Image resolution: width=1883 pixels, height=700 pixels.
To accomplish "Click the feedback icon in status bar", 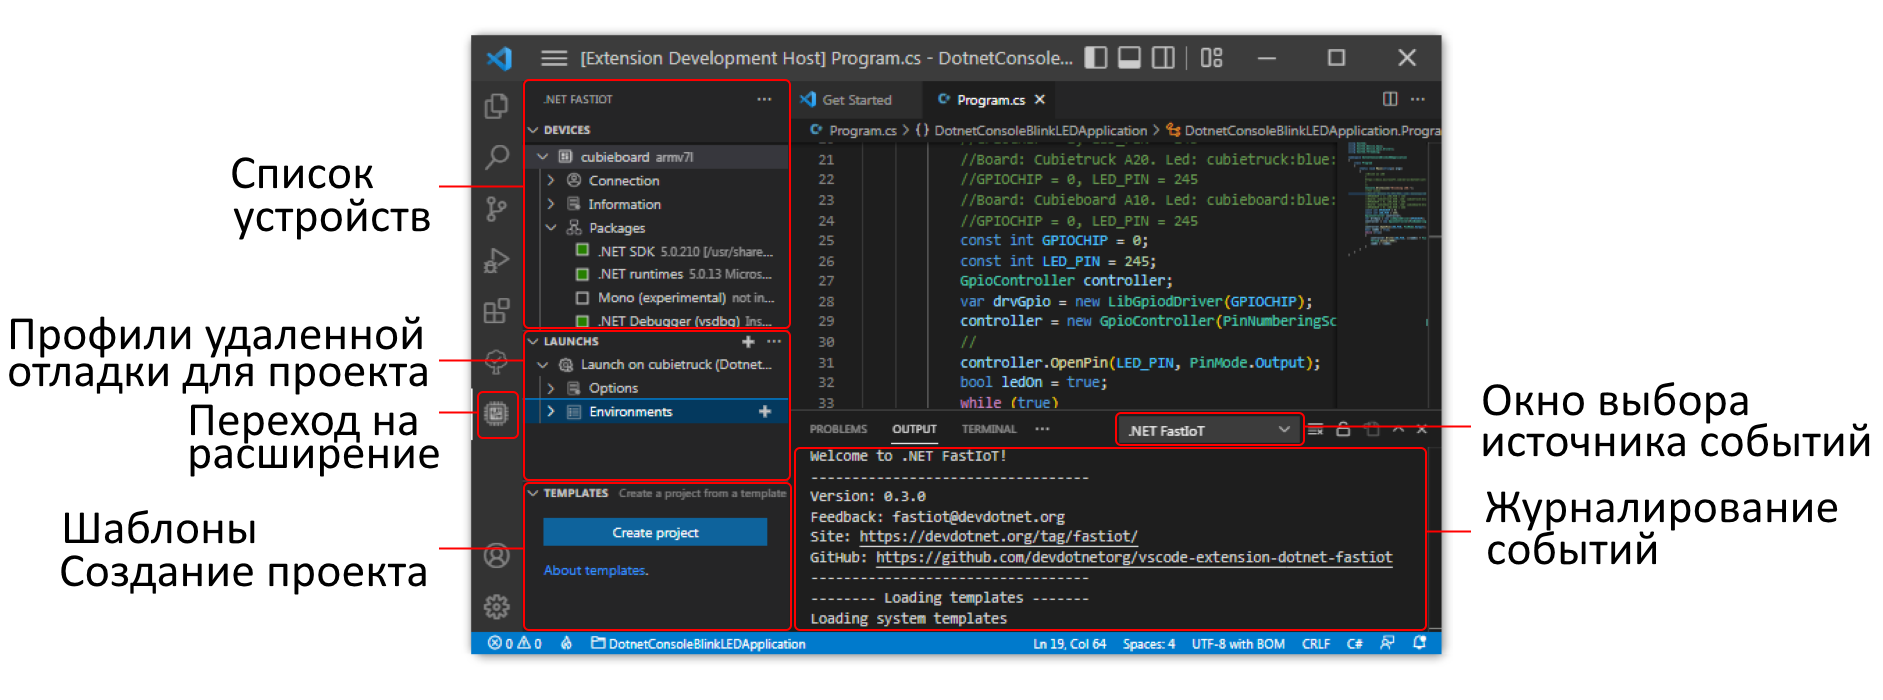I will click(1387, 643).
